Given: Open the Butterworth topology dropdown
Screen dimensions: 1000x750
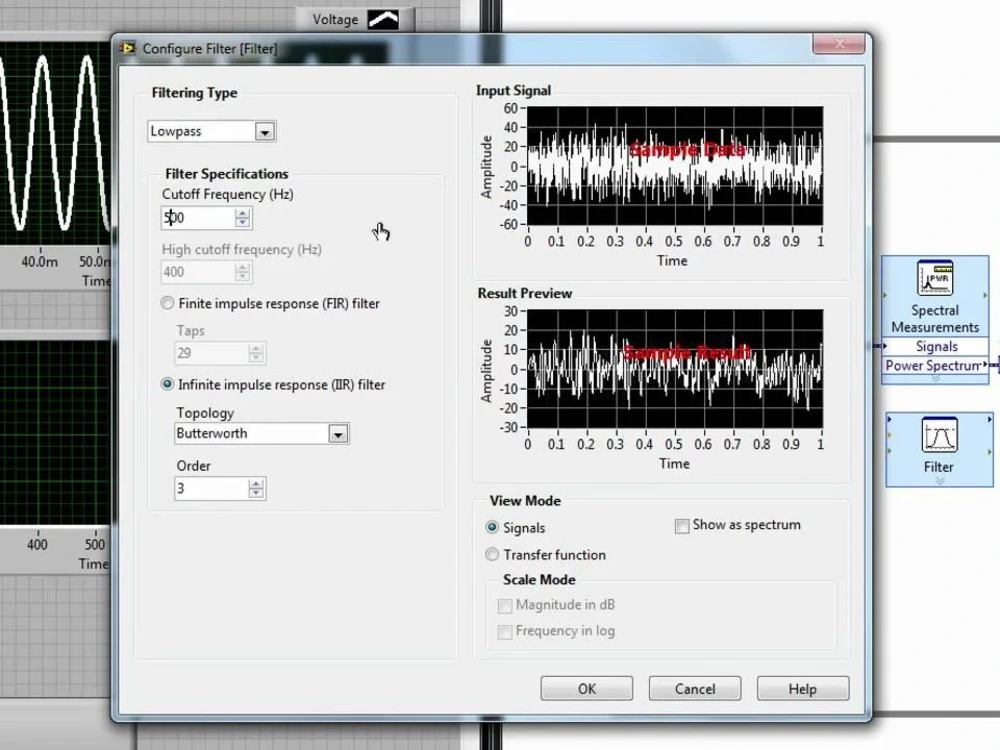Looking at the screenshot, I should (338, 433).
